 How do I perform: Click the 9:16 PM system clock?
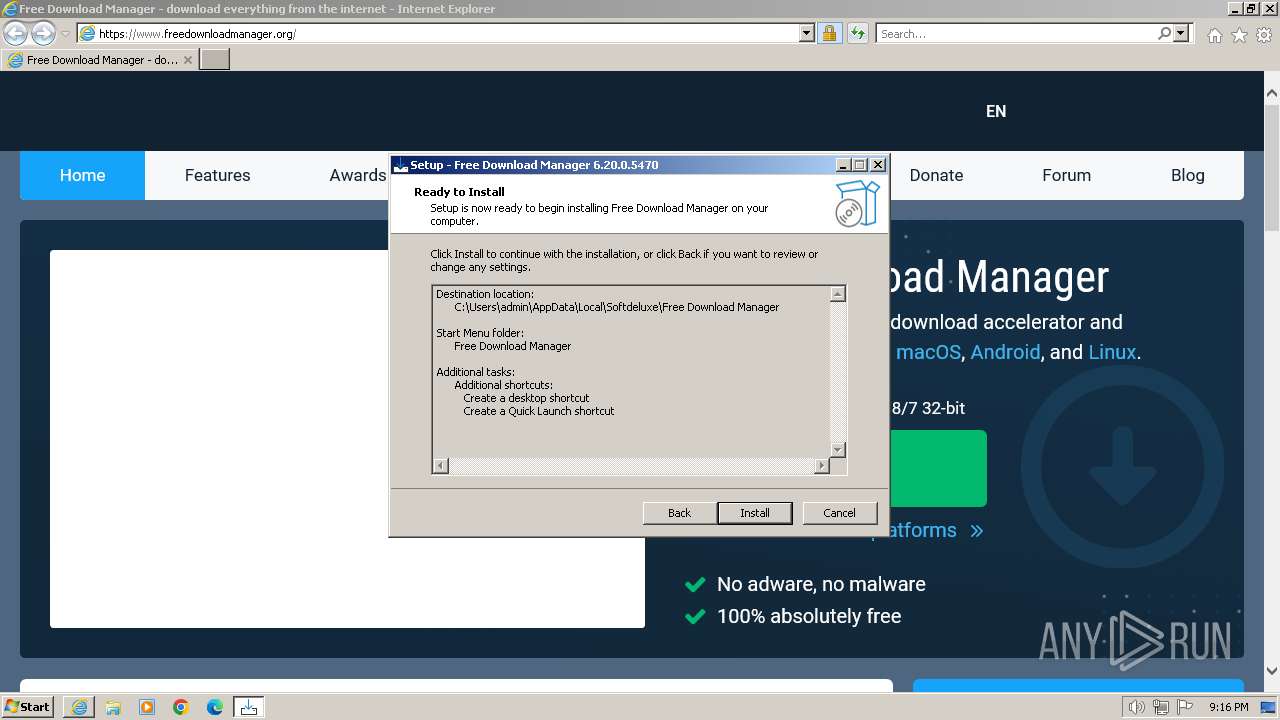(x=1228, y=707)
